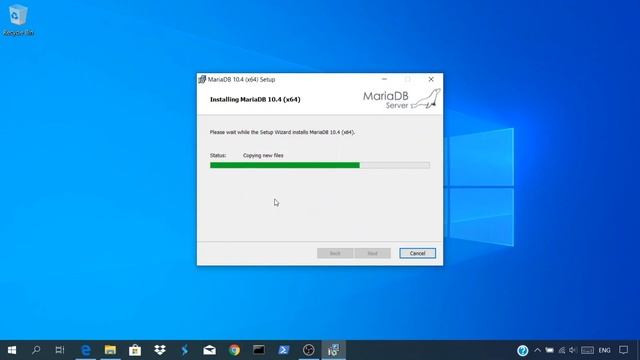Open the blue S-shaped taskbar app
The height and width of the screenshot is (360, 640).
pos(184,350)
